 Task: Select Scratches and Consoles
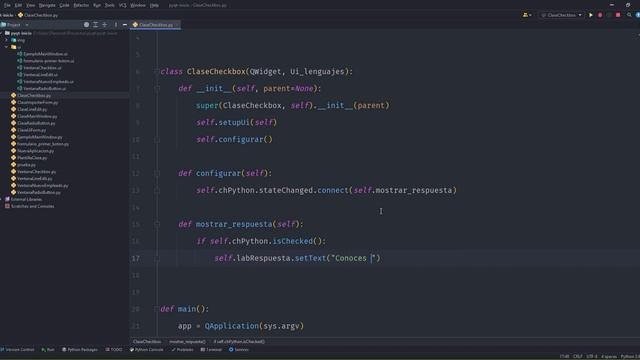pos(29,207)
